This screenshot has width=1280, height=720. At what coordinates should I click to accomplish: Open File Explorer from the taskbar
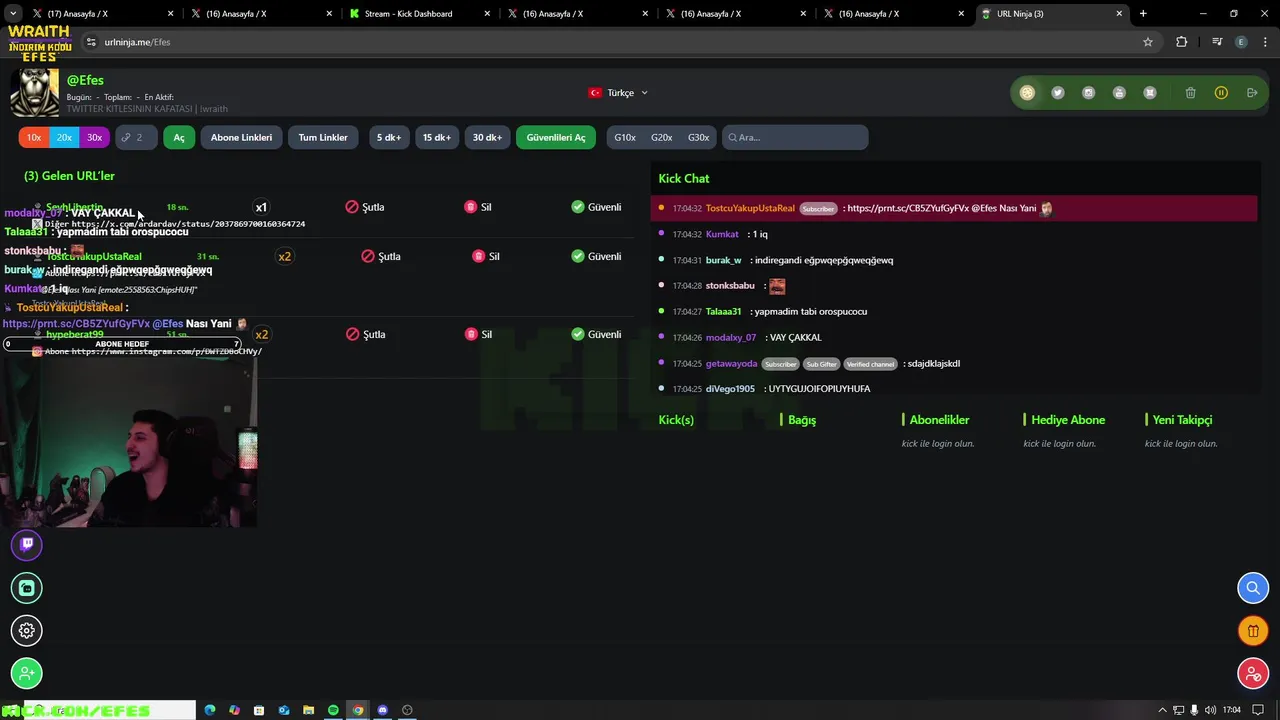point(308,710)
